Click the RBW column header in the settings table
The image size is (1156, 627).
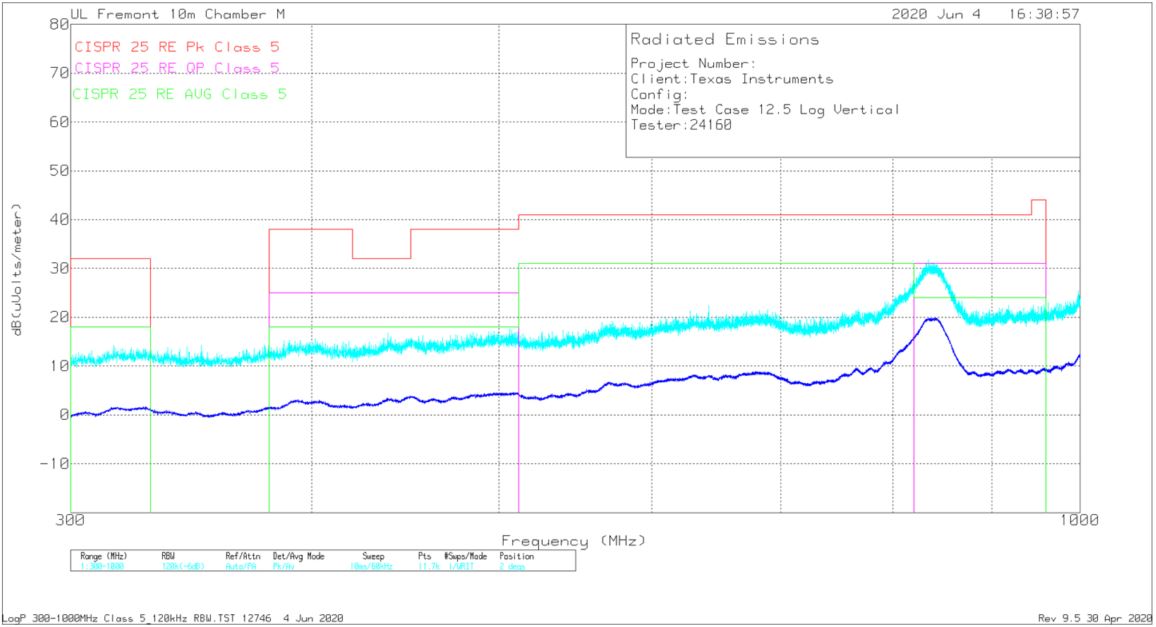coord(168,556)
